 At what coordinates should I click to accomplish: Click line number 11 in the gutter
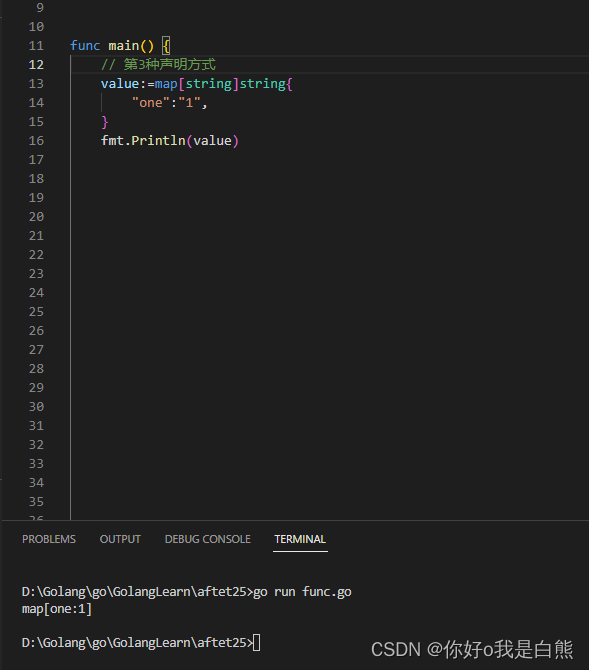tap(36, 46)
